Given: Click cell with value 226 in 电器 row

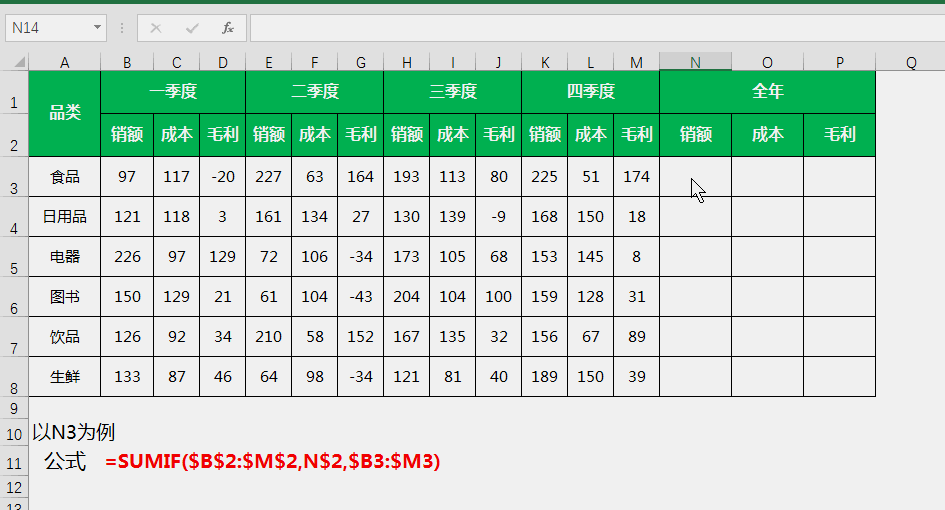Looking at the screenshot, I should pos(127,257).
